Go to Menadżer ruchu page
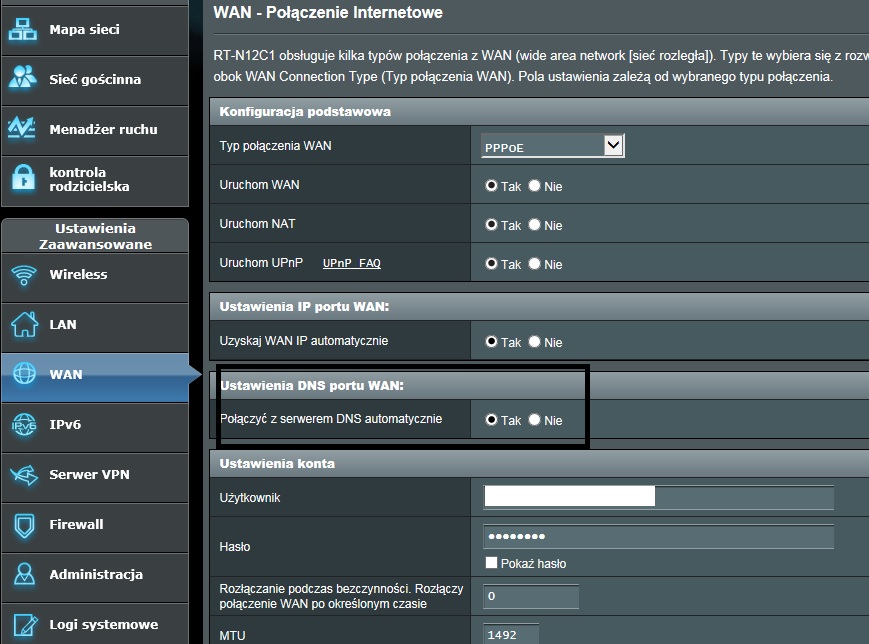This screenshot has height=644, width=869. 95,130
